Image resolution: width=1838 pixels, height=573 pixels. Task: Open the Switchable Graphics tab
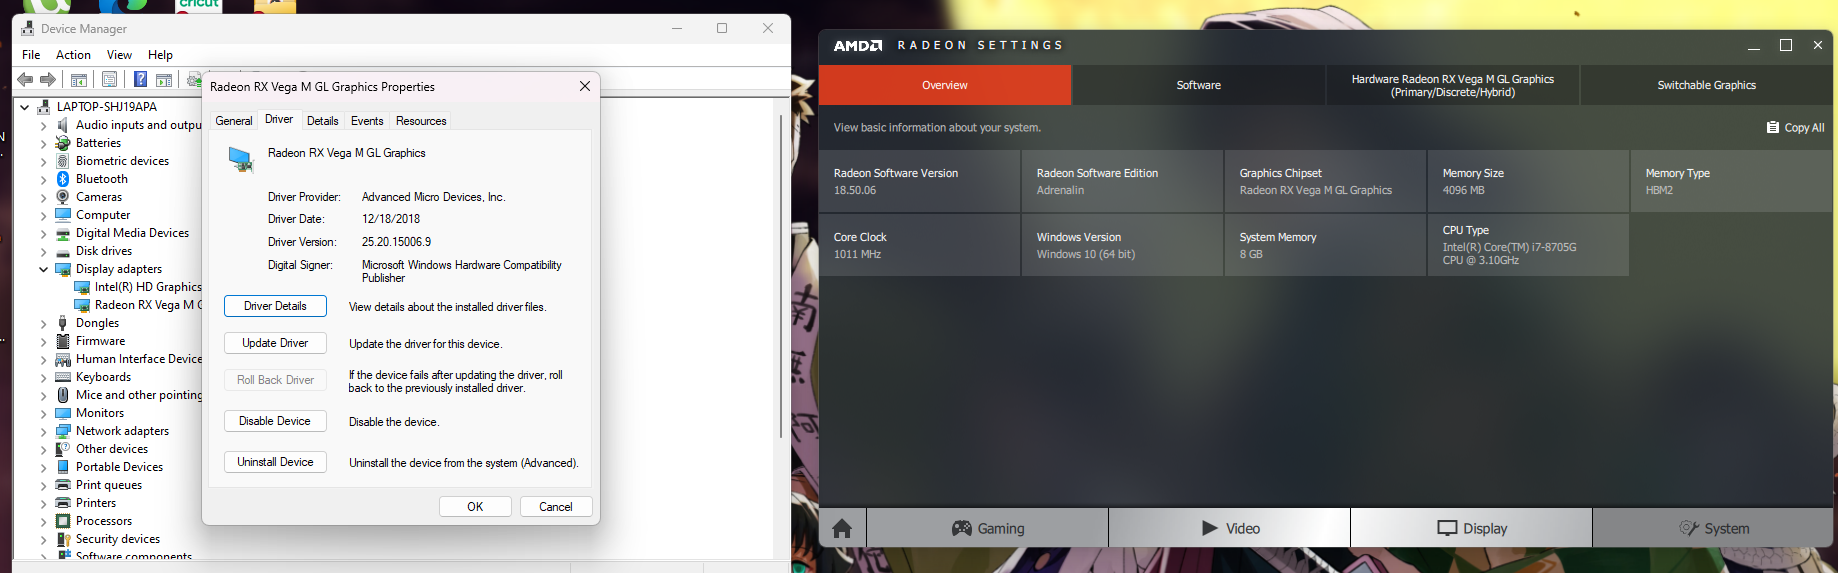(x=1706, y=85)
